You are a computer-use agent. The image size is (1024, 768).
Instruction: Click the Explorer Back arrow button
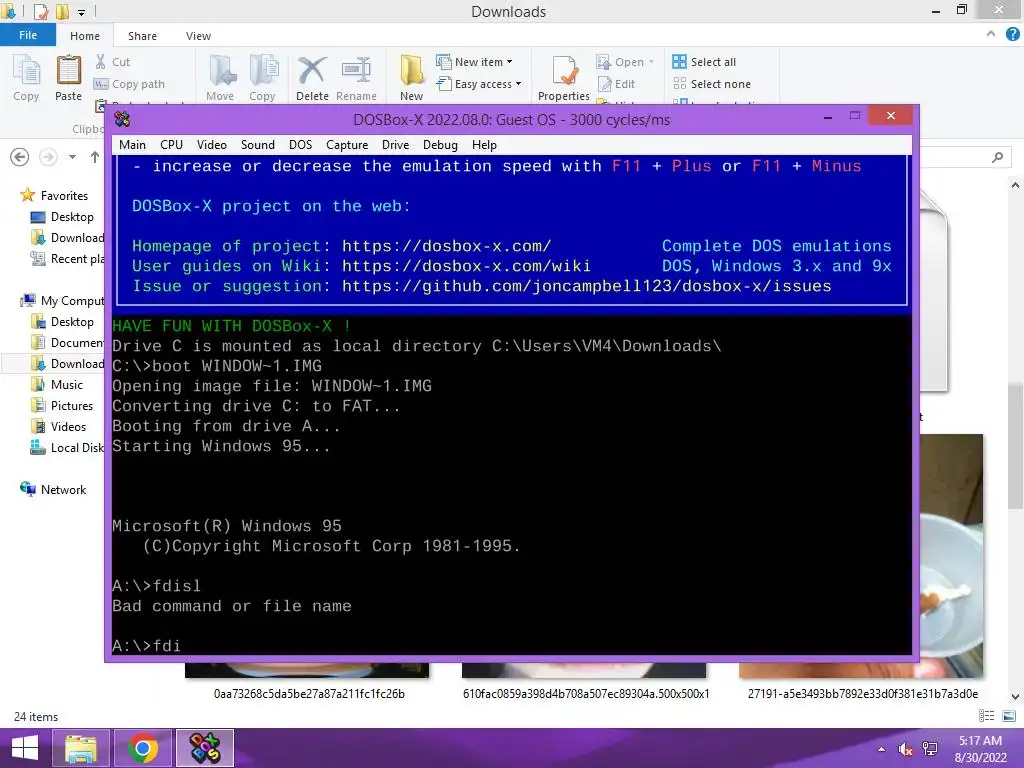click(x=20, y=157)
